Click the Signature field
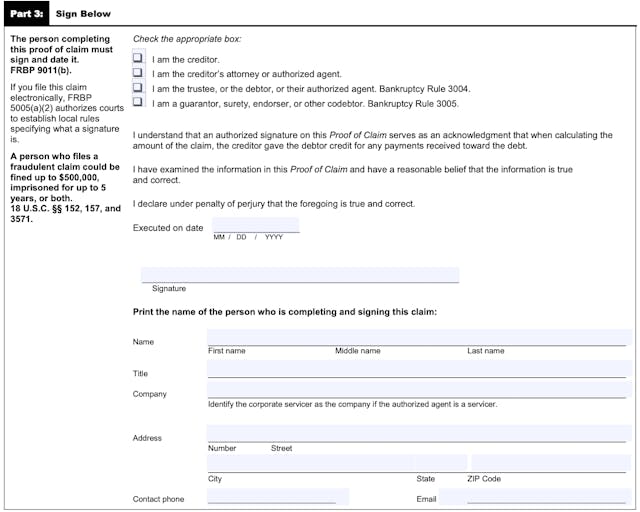640x512 pixels. [300, 275]
